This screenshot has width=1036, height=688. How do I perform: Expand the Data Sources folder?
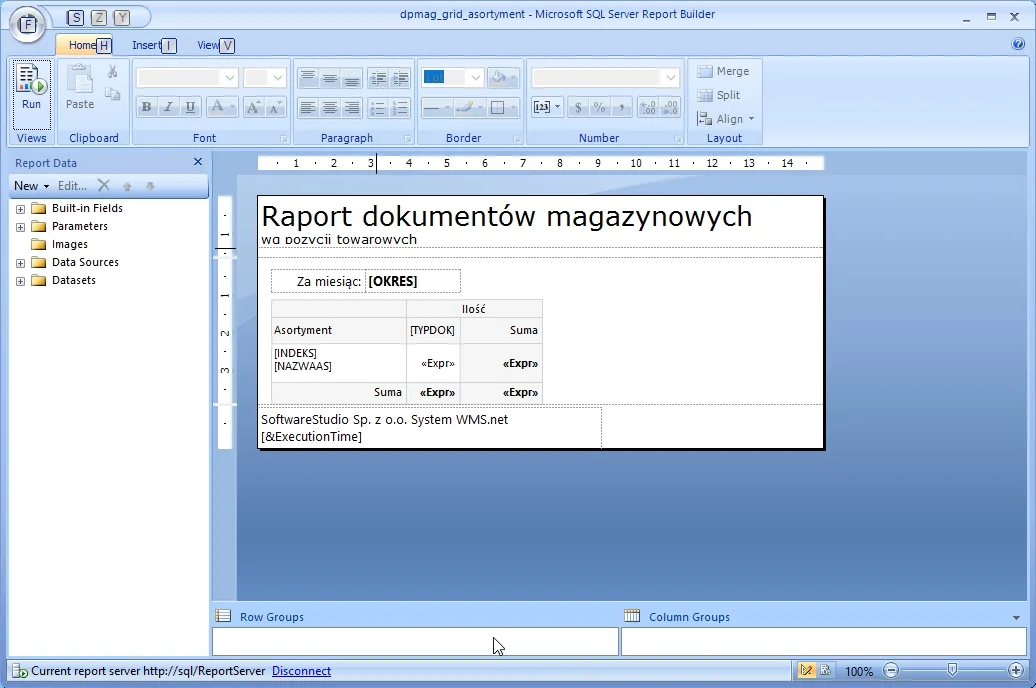click(20, 263)
